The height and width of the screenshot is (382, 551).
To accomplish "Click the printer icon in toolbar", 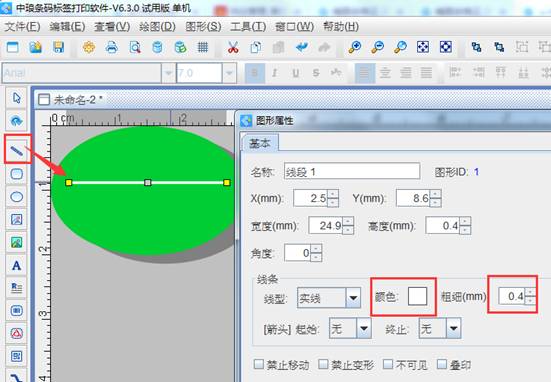I will (x=111, y=47).
